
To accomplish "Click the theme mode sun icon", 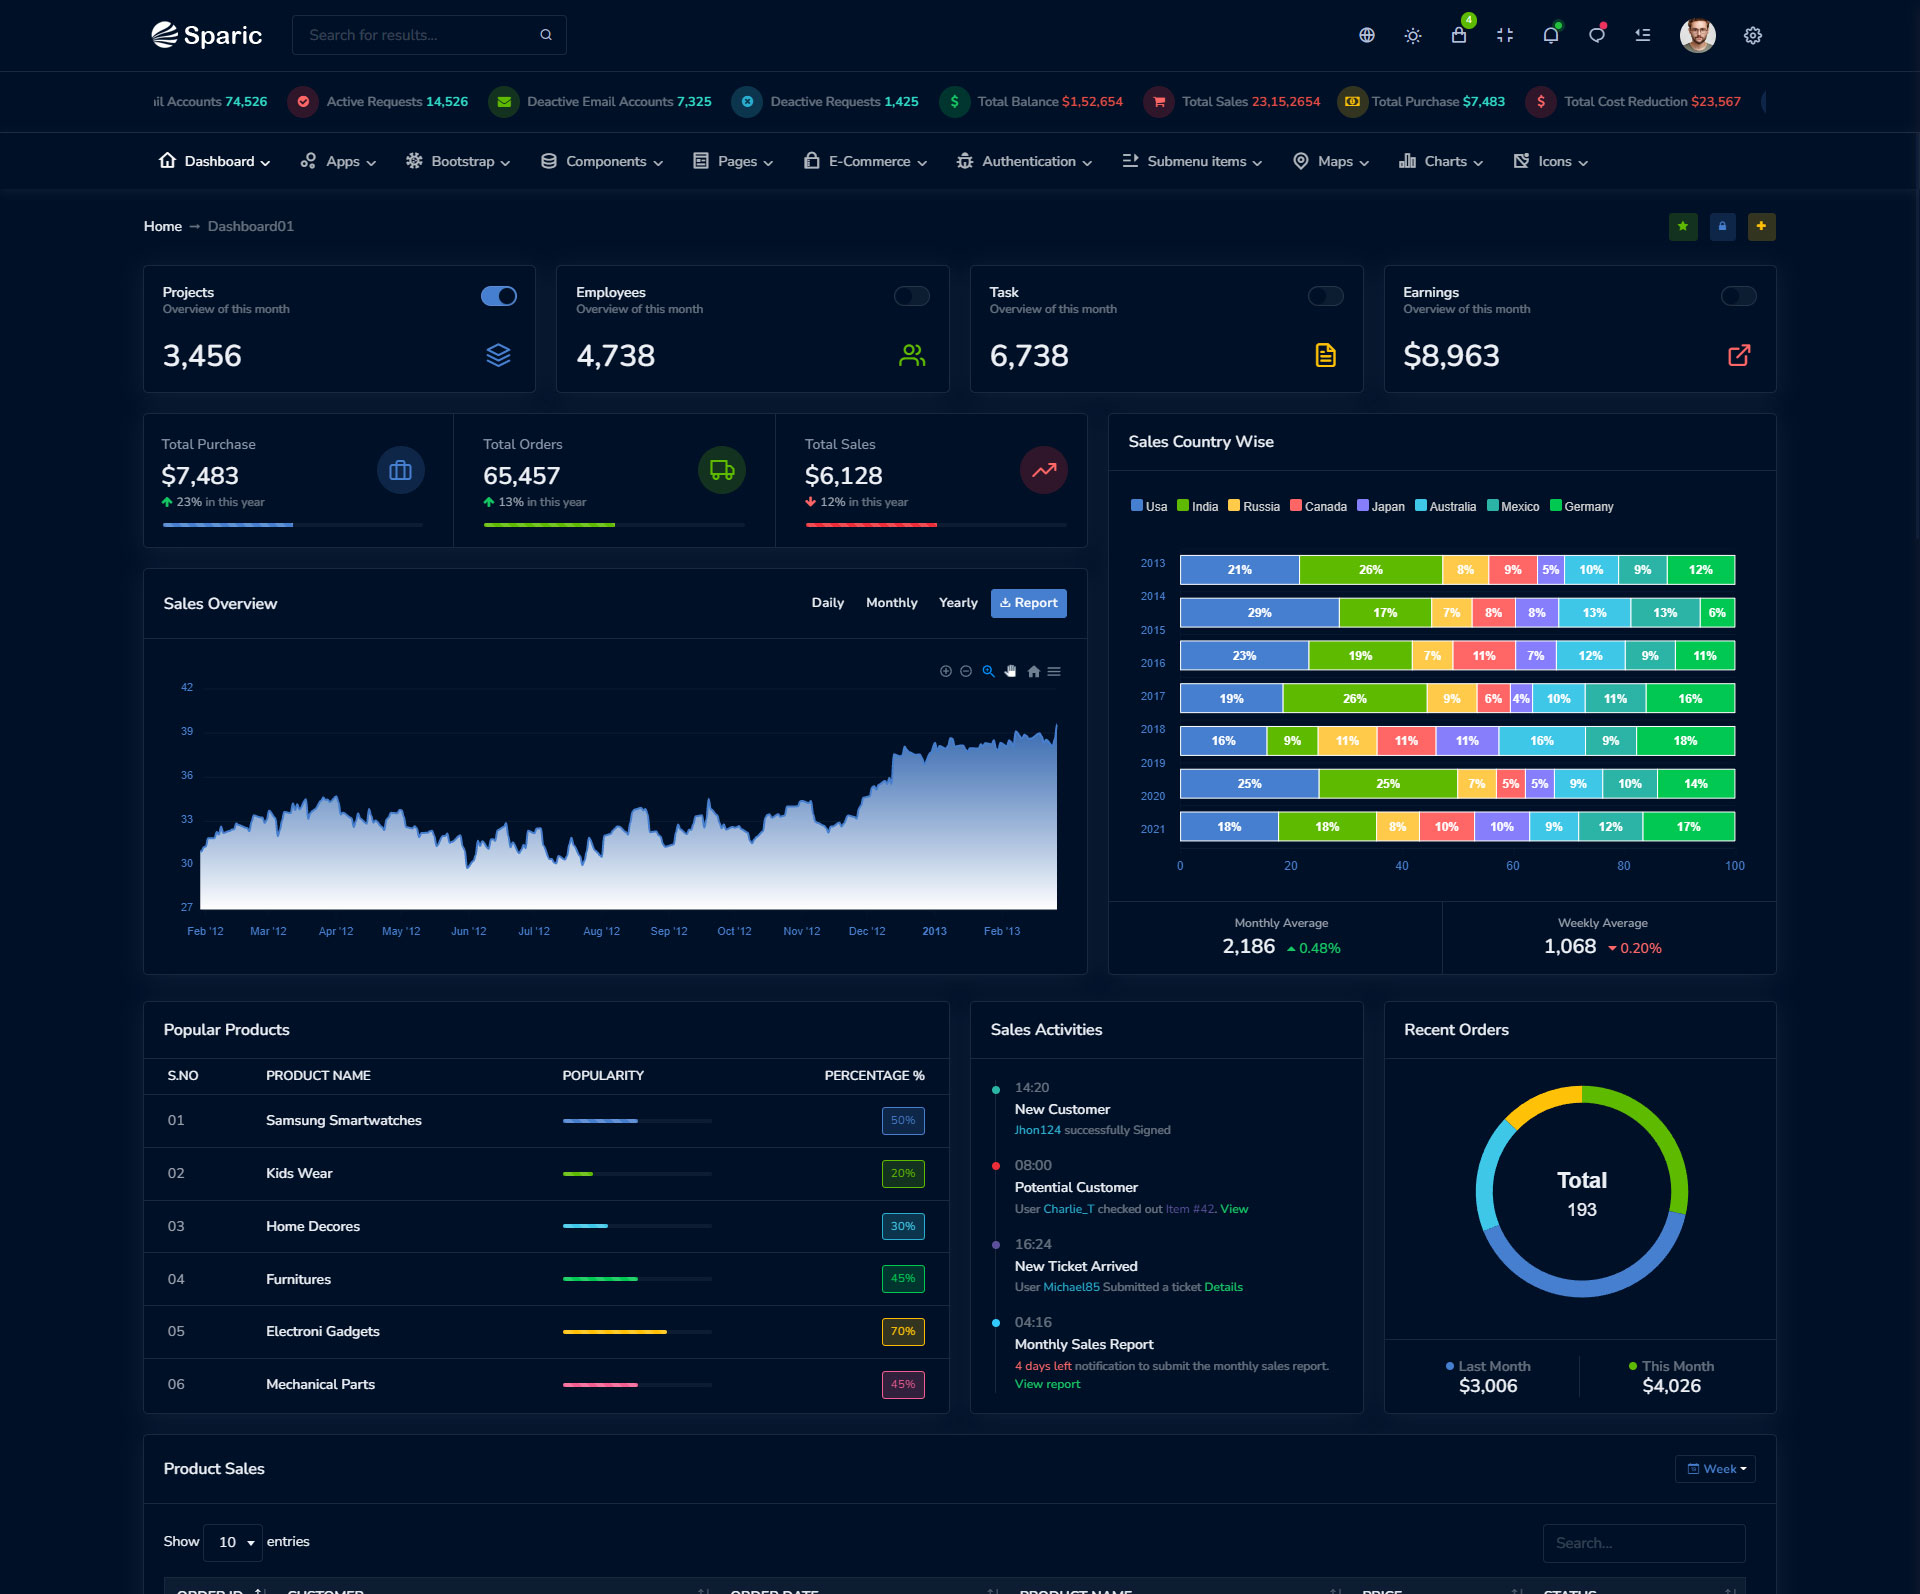I will pyautogui.click(x=1412, y=36).
